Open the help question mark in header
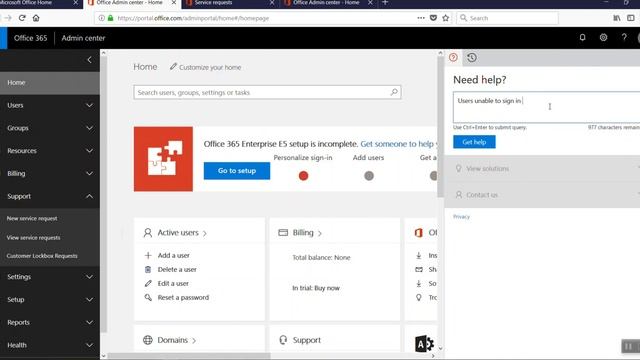This screenshot has width=640, height=360. tap(624, 38)
